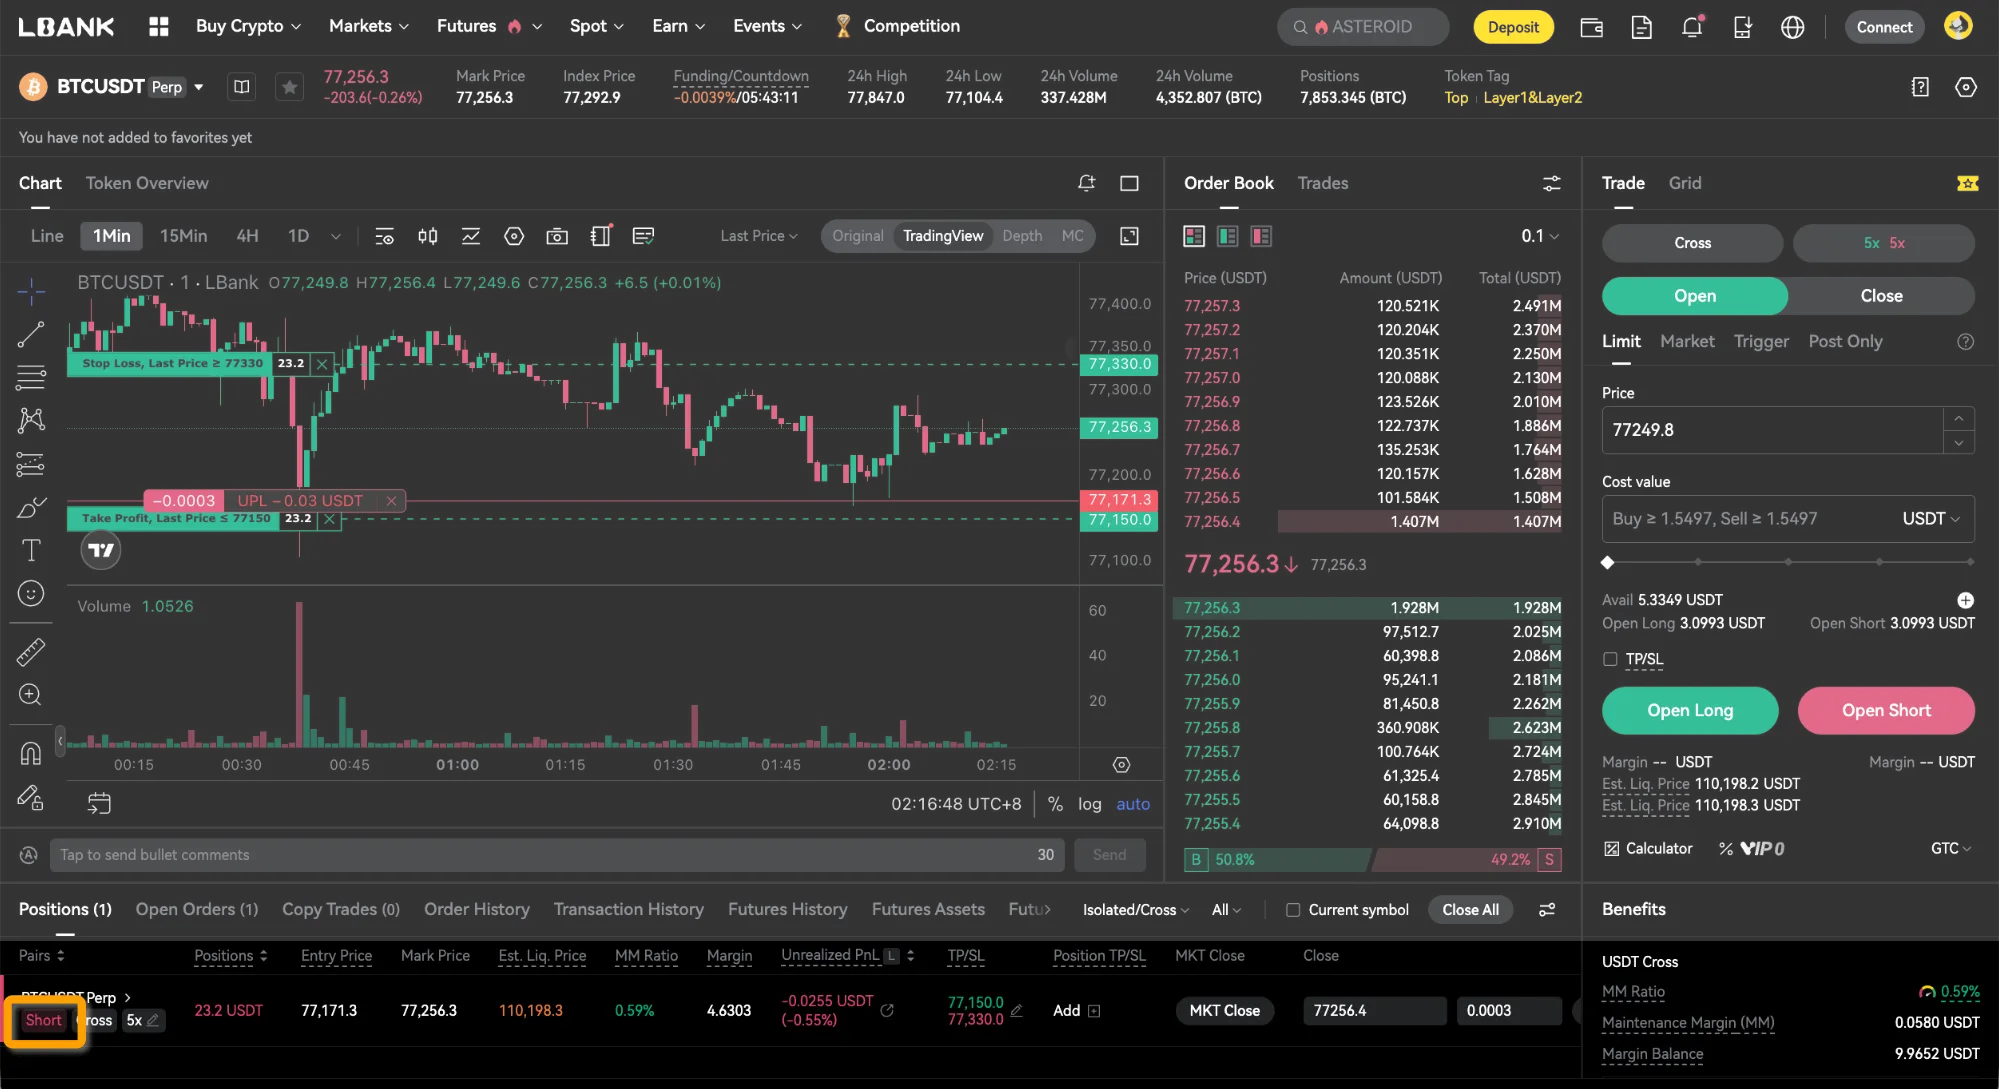Expand the order book 0.1 precision dropdown
Image resolution: width=2001 pixels, height=1090 pixels.
pyautogui.click(x=1540, y=236)
